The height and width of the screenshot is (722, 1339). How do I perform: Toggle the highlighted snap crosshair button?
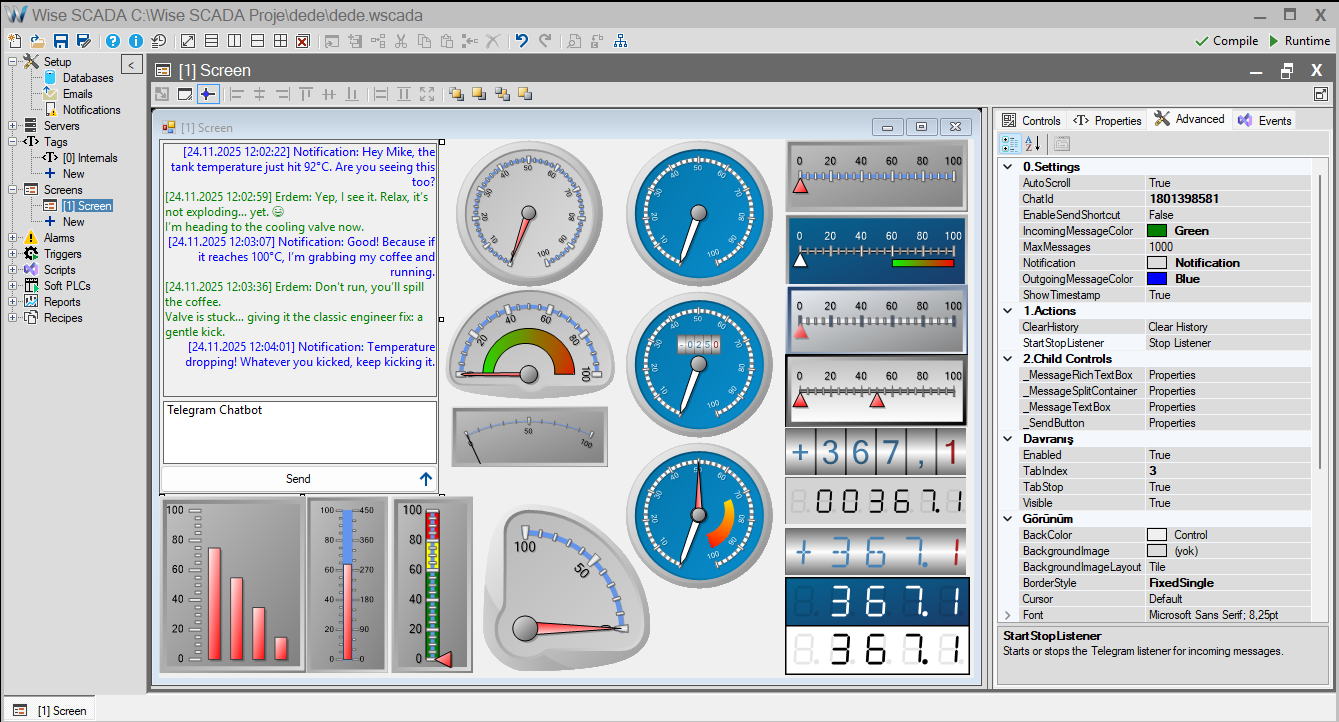tap(207, 94)
